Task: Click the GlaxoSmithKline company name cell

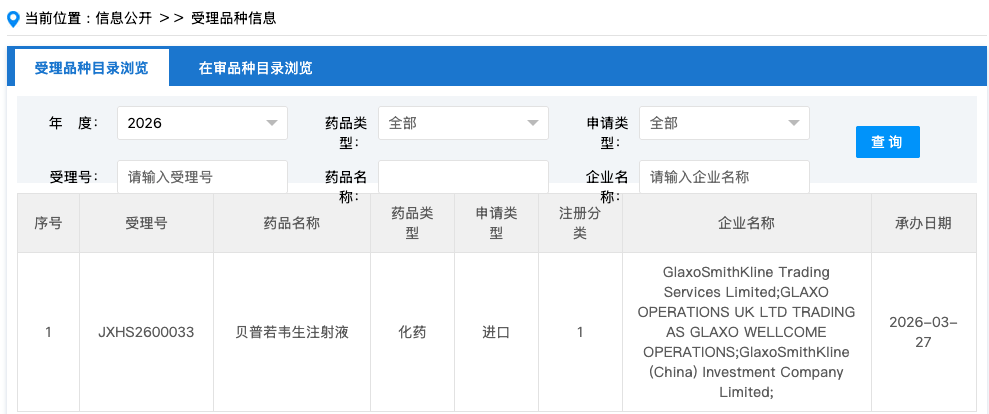Action: [x=746, y=332]
